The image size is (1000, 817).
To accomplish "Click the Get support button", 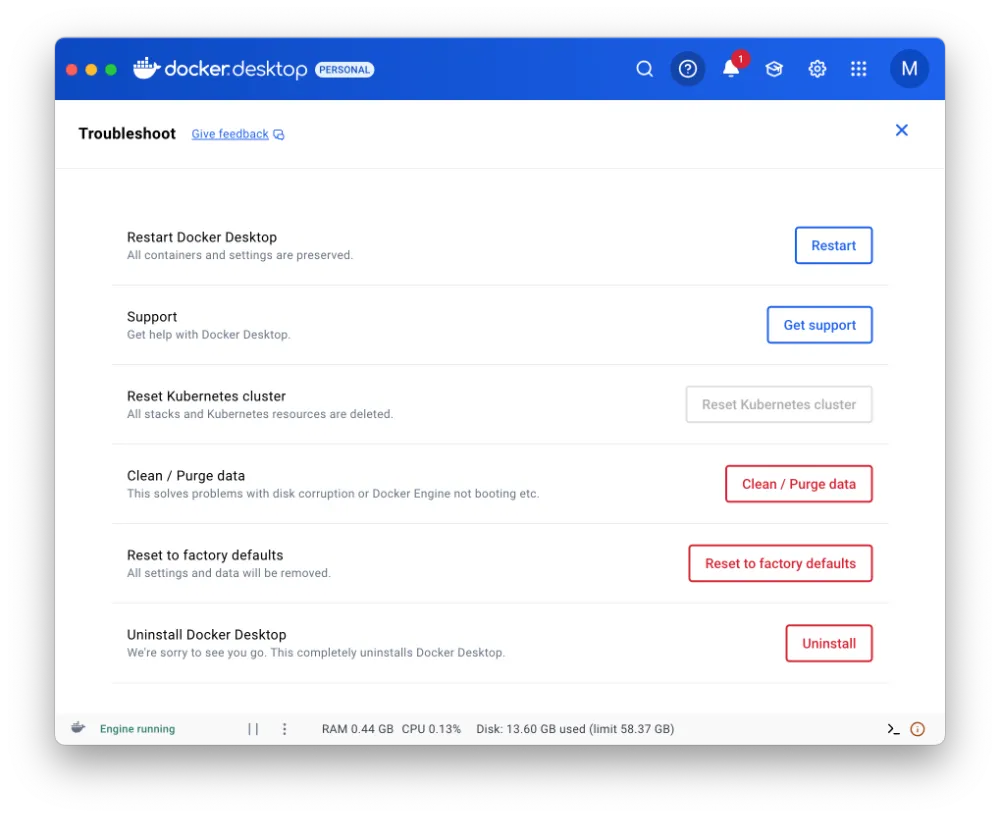I will 819,325.
